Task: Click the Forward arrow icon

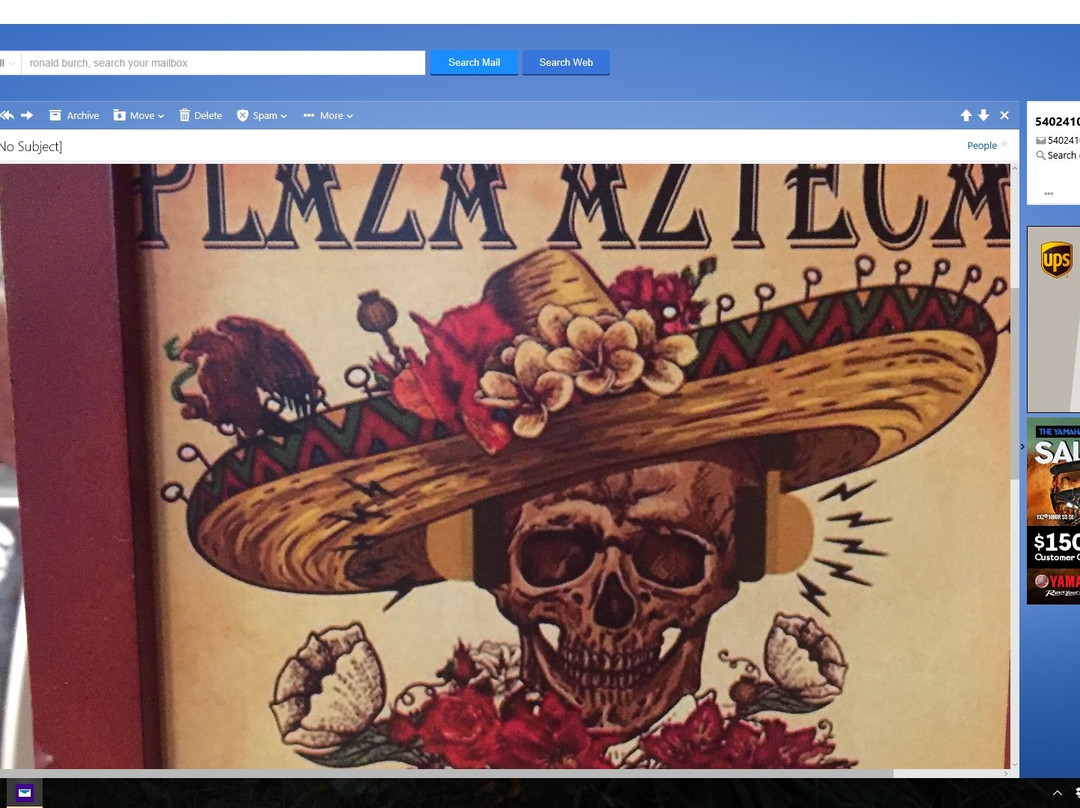Action: tap(27, 115)
